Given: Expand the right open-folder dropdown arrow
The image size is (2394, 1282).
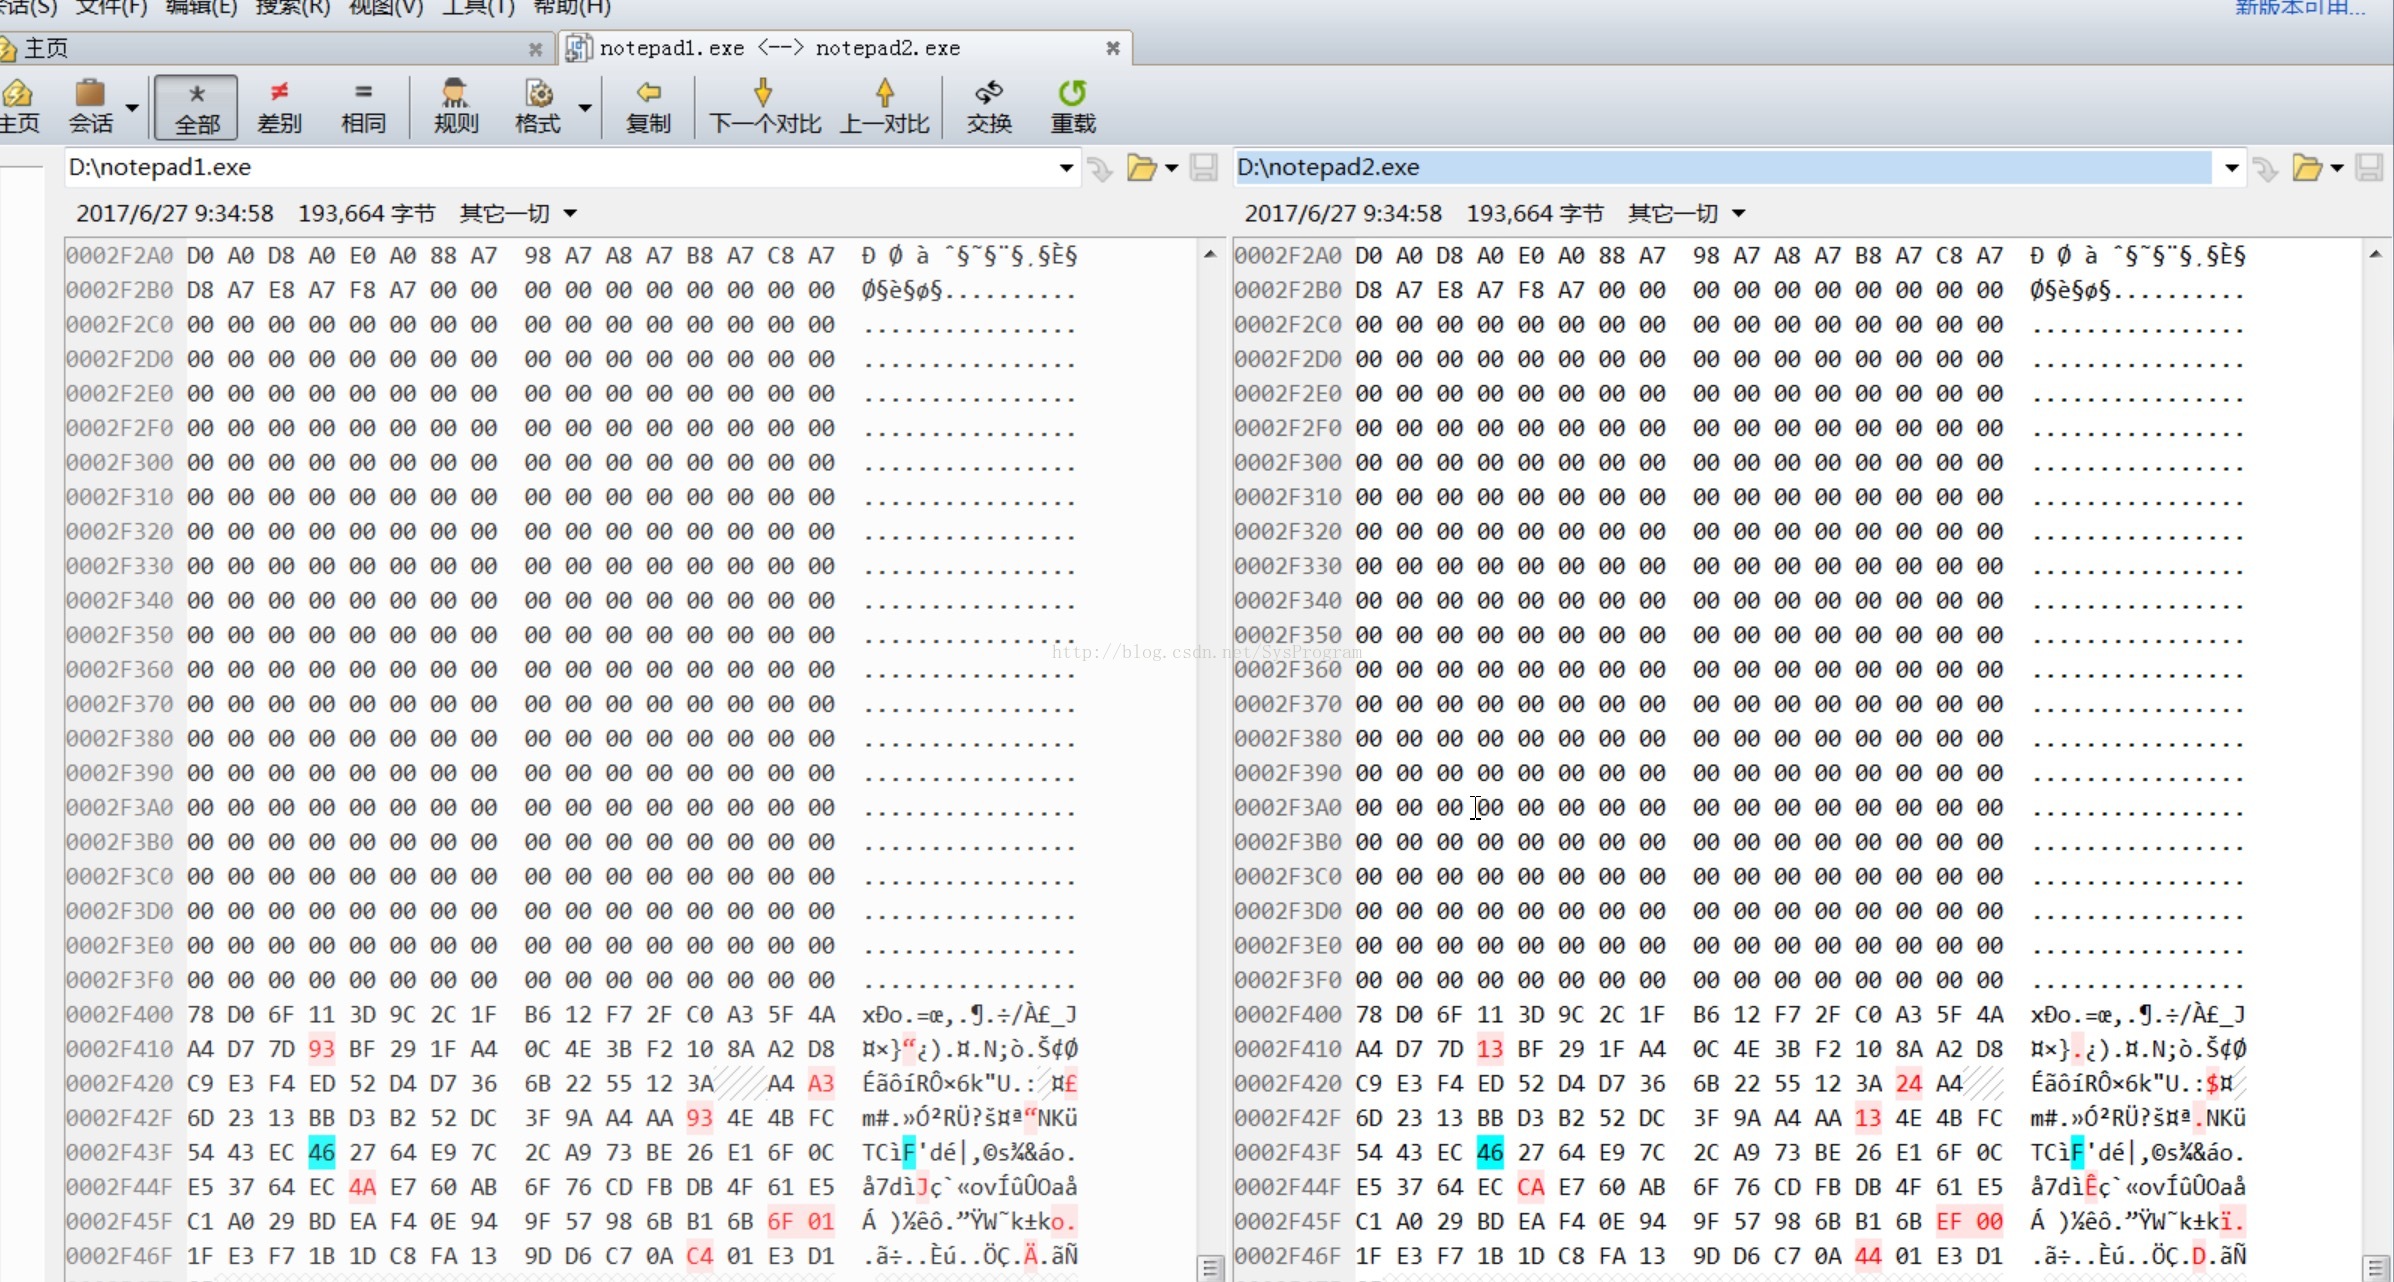Looking at the screenshot, I should tap(2337, 168).
